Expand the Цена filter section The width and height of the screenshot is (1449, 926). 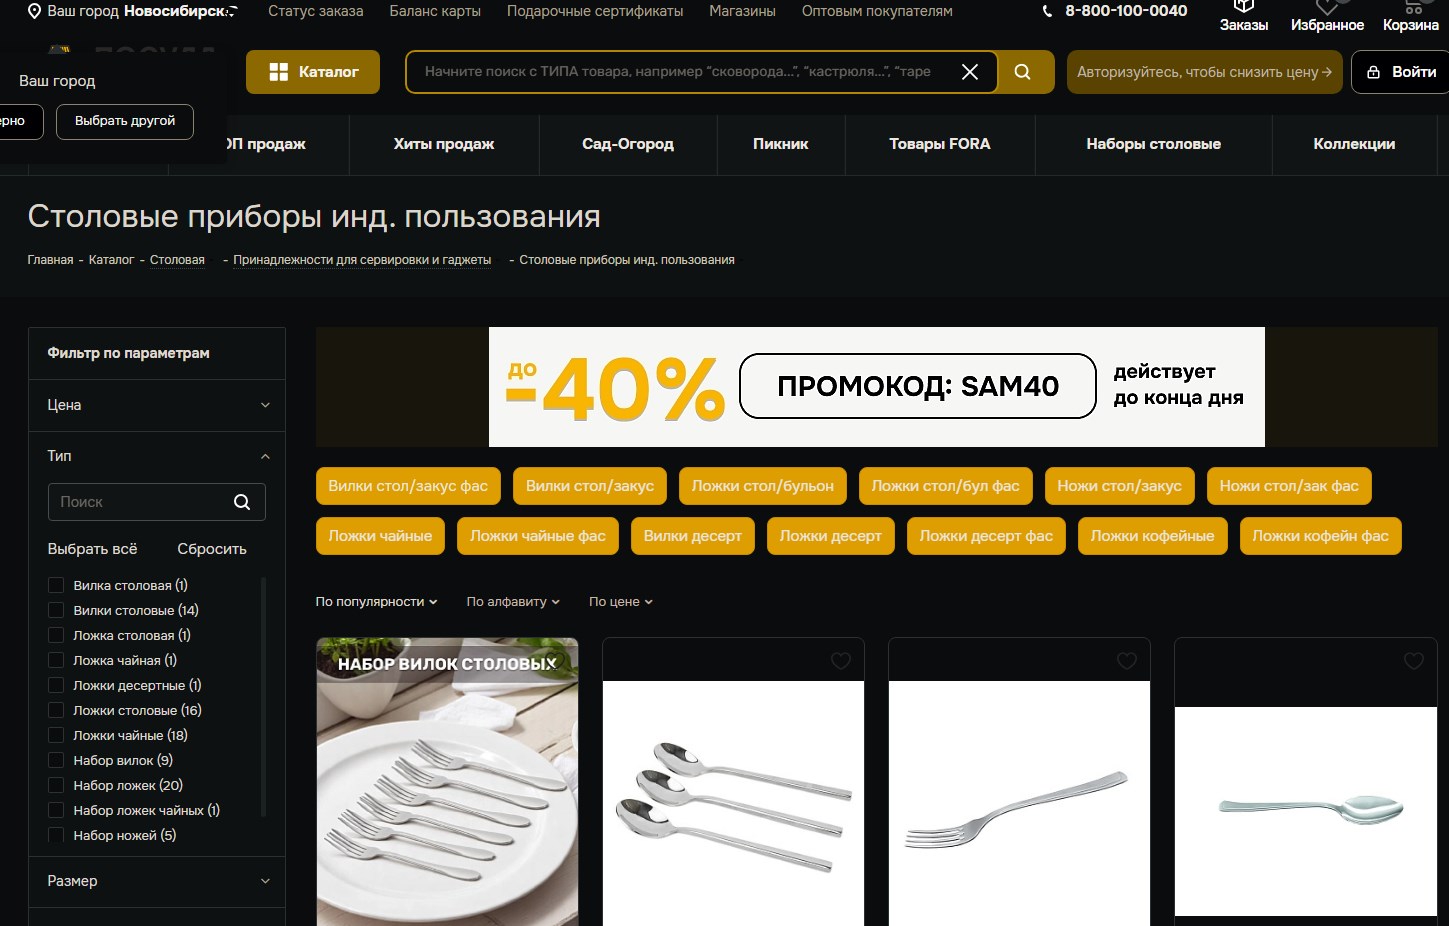157,405
